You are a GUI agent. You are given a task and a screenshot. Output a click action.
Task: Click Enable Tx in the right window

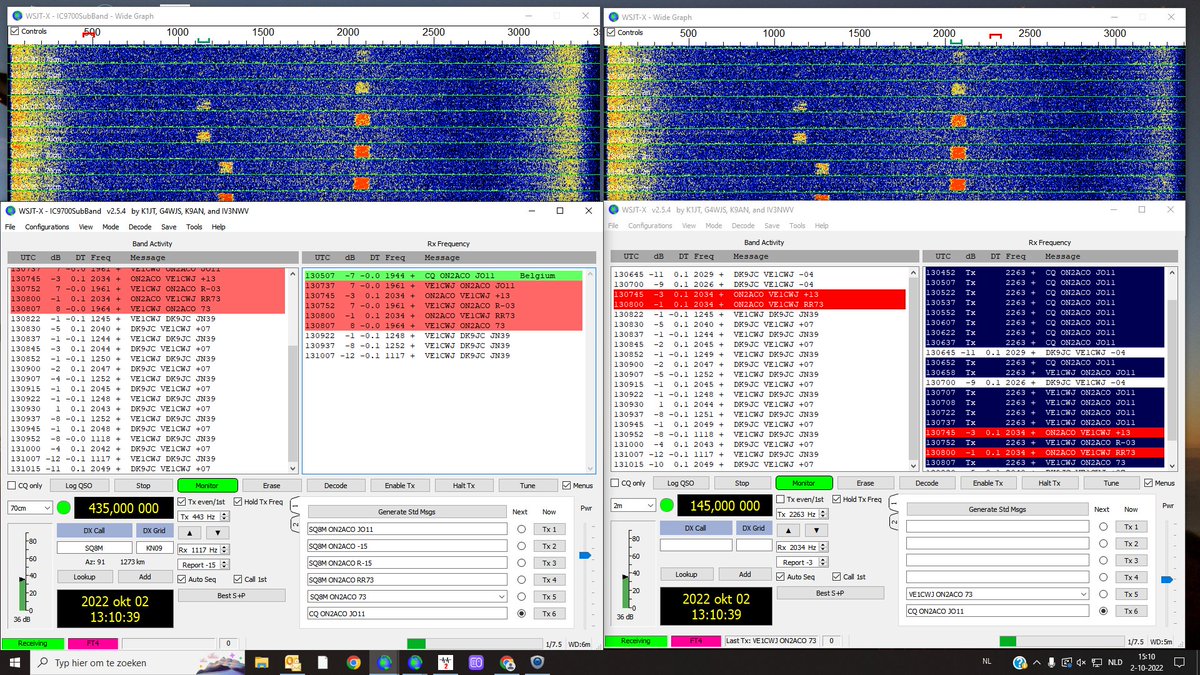[x=988, y=482]
